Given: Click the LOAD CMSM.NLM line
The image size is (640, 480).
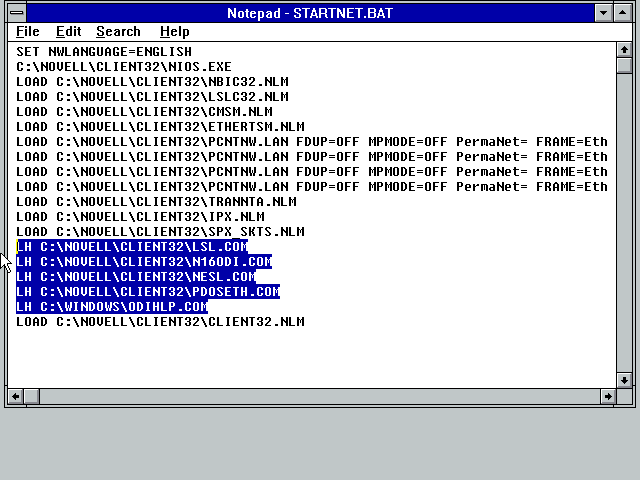Looking at the screenshot, I should [x=144, y=112].
